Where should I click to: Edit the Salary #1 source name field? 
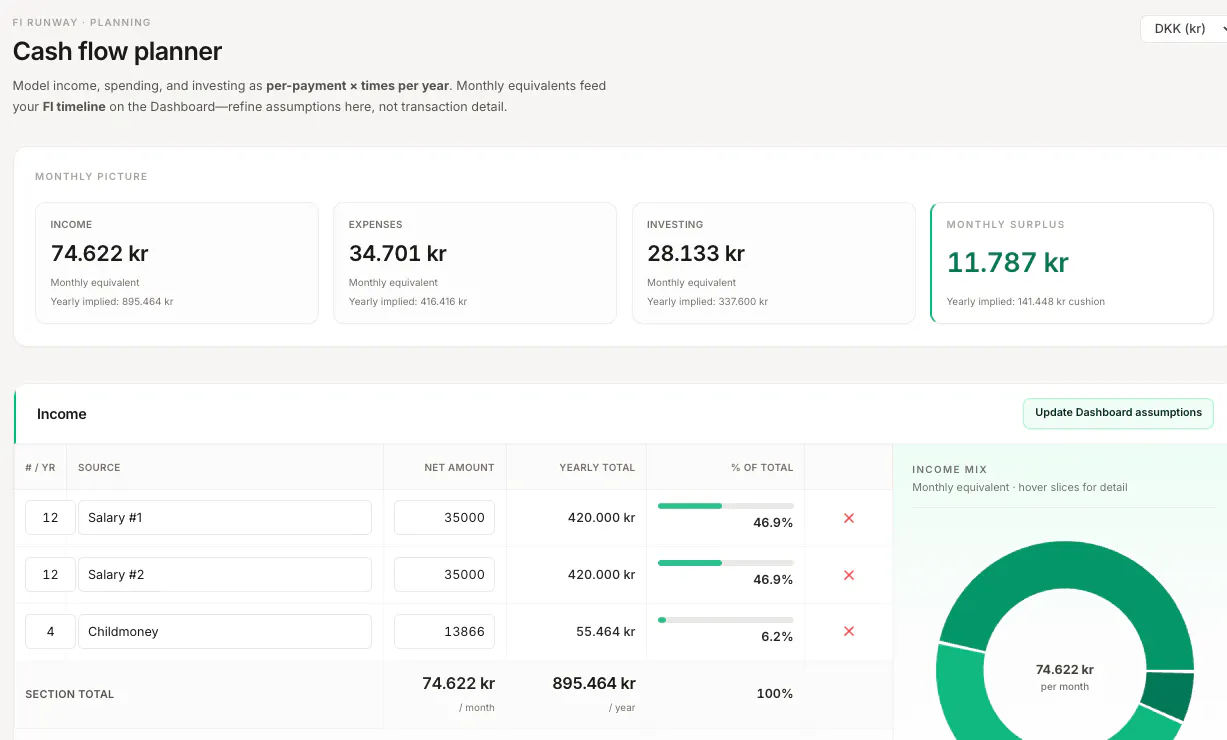click(225, 518)
